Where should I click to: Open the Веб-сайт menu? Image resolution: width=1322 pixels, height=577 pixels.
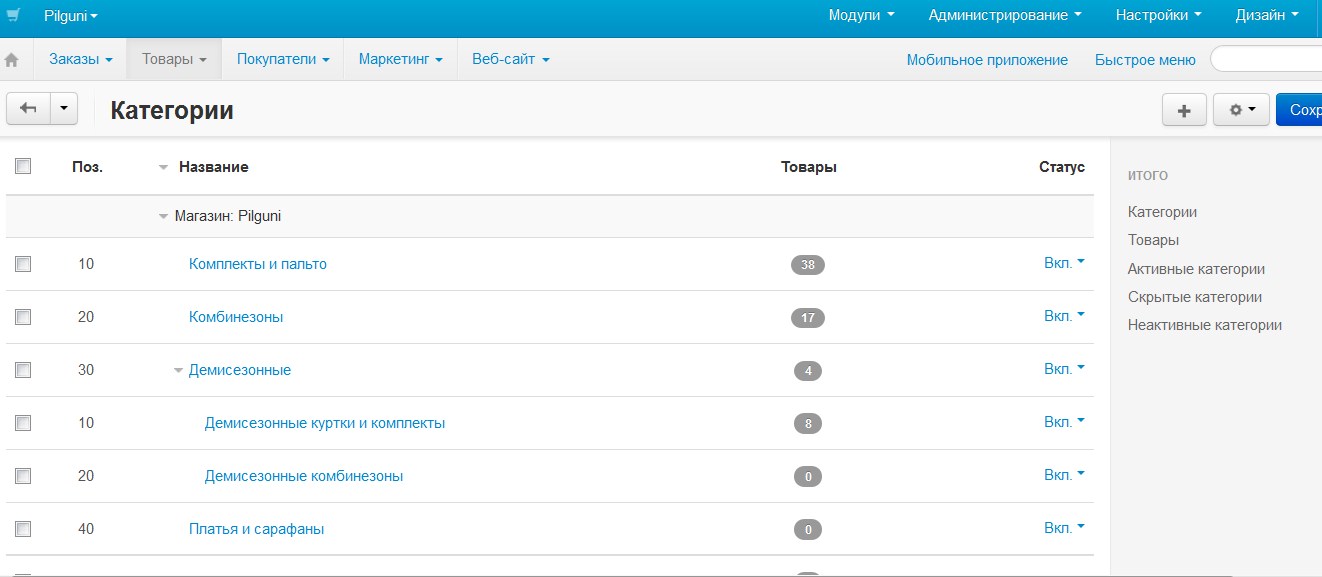tap(511, 59)
